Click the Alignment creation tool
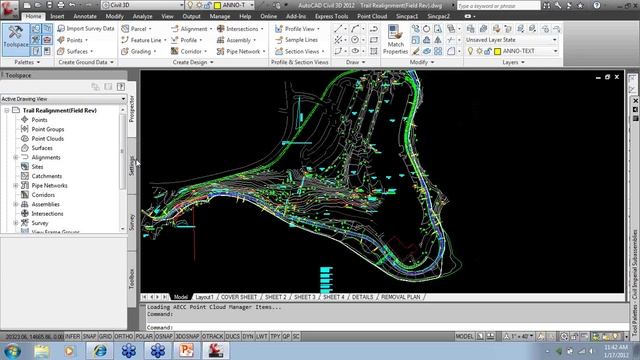The width and height of the screenshot is (640, 360). pyautogui.click(x=191, y=29)
